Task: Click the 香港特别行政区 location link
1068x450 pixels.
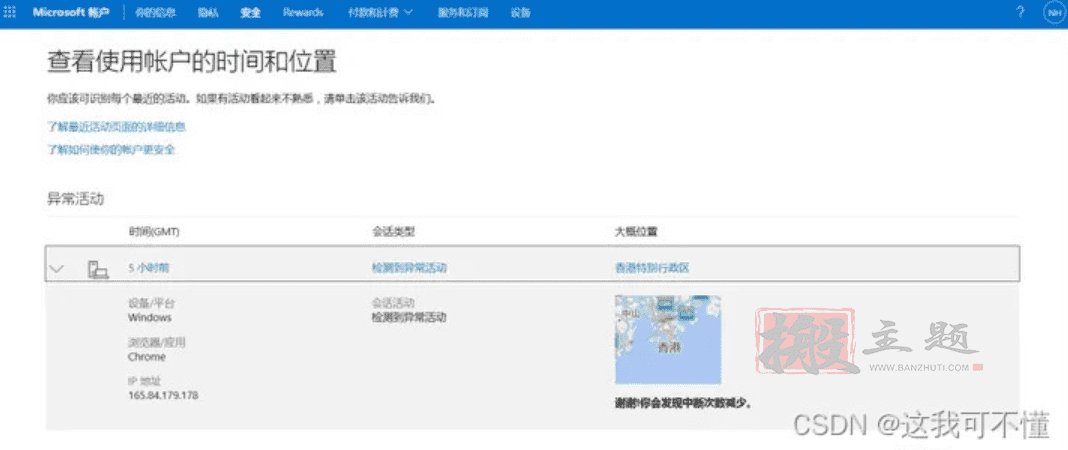Action: pyautogui.click(x=652, y=268)
